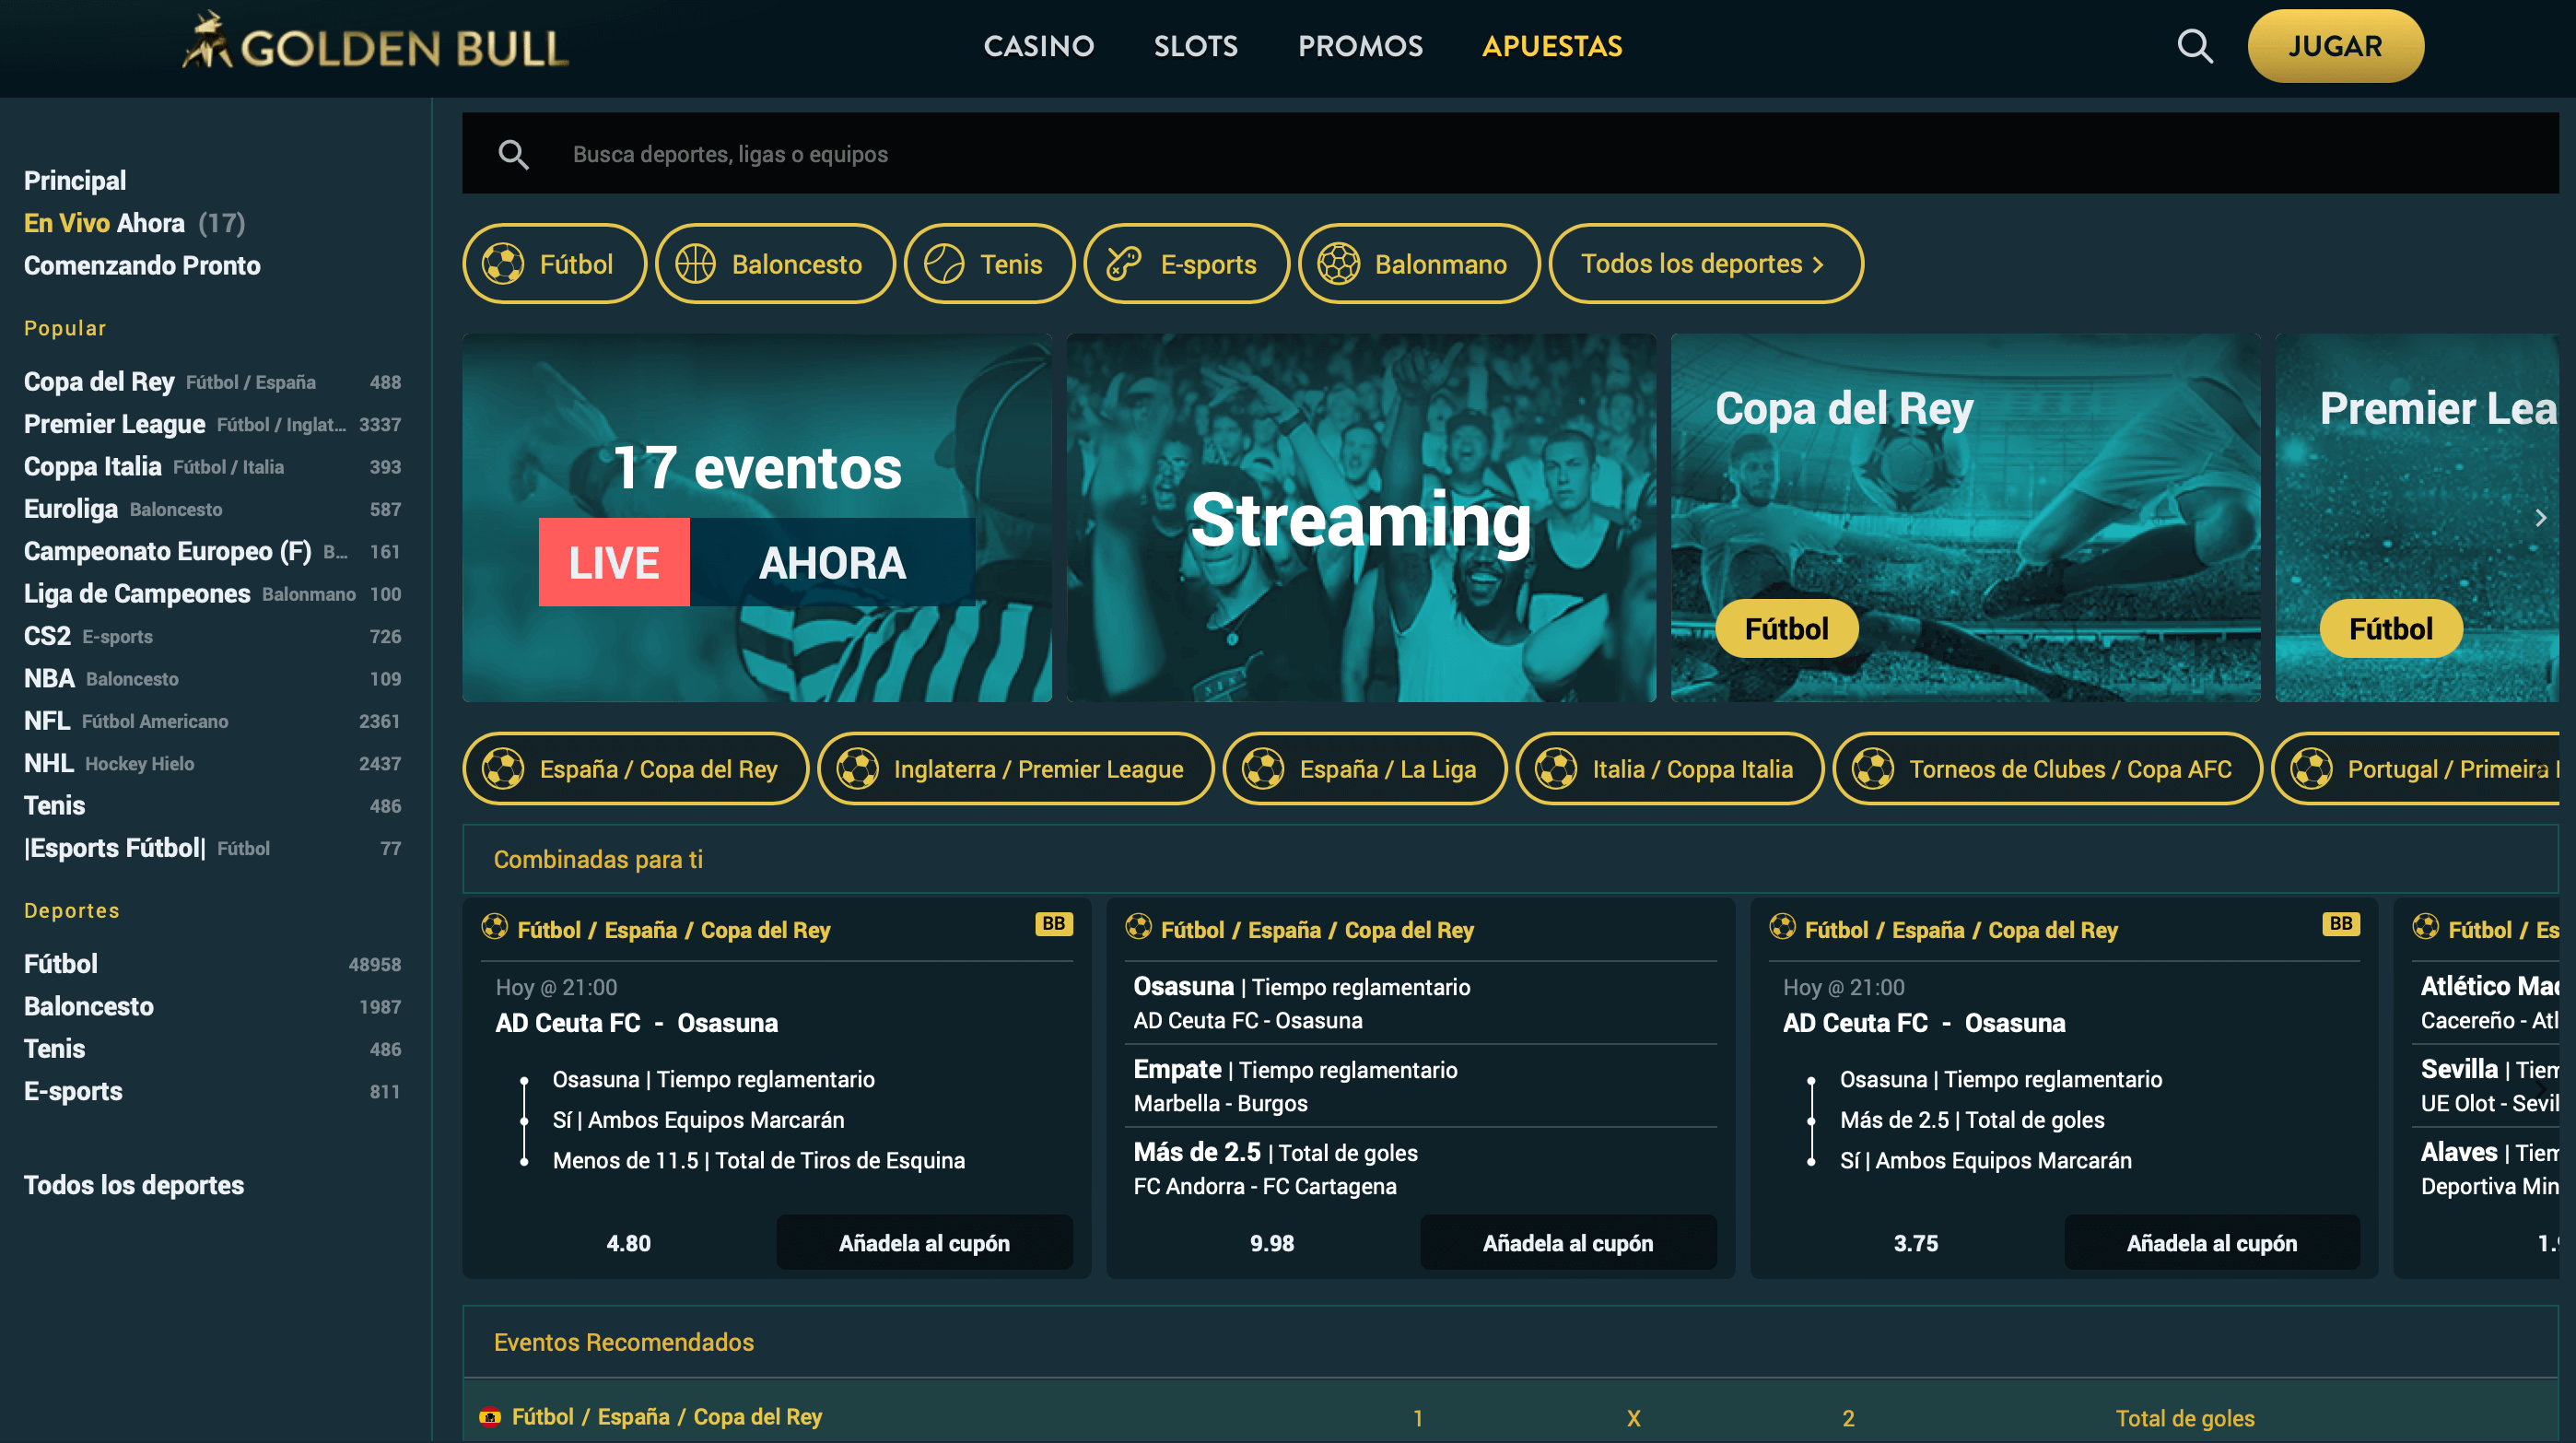Select the Baloncesto sport chip
Viewport: 2576px width, 1443px height.
tap(775, 264)
